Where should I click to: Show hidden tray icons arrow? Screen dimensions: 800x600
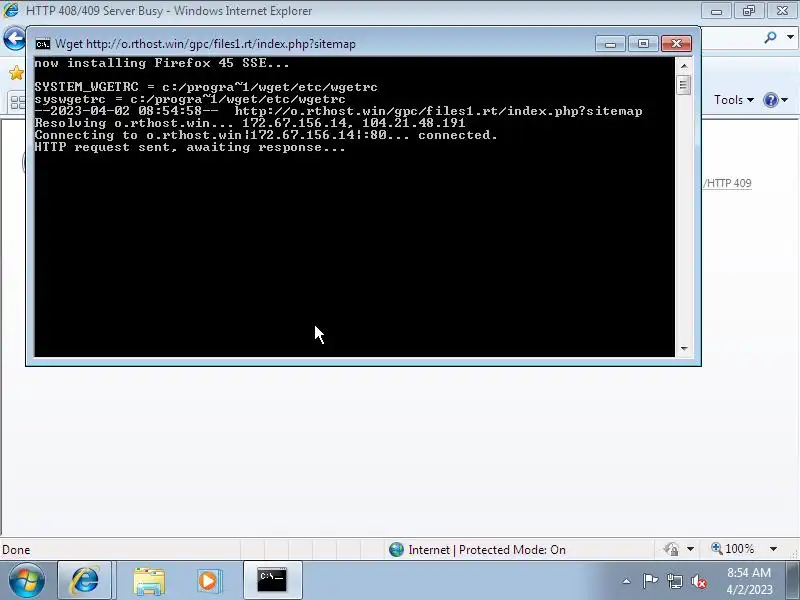pyautogui.click(x=626, y=581)
